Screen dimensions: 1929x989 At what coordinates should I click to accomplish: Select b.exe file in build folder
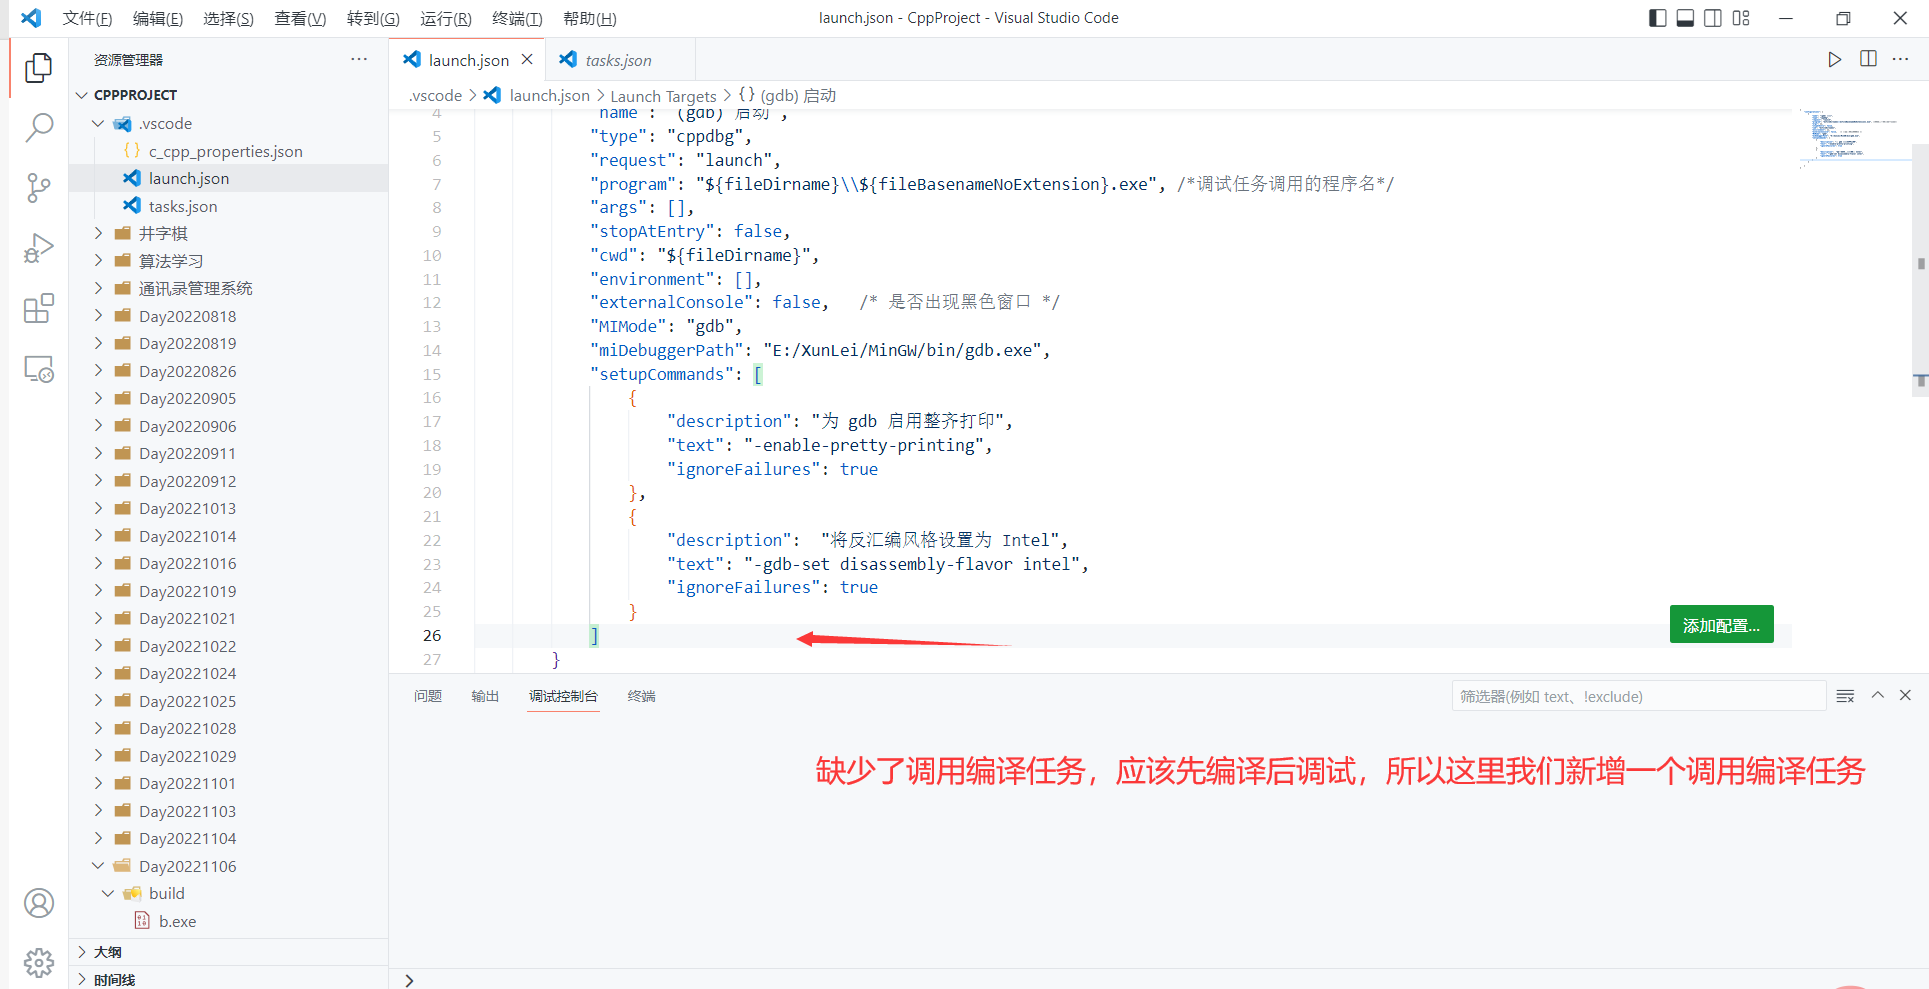pyautogui.click(x=229, y=921)
